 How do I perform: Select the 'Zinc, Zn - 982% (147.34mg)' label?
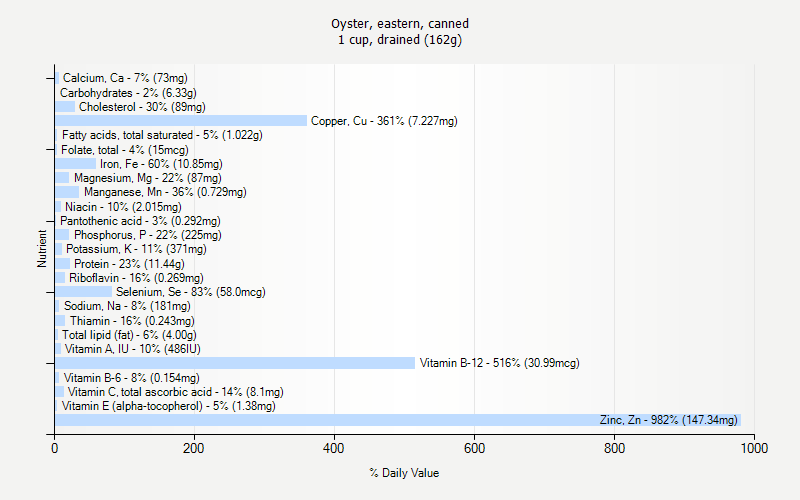point(669,420)
